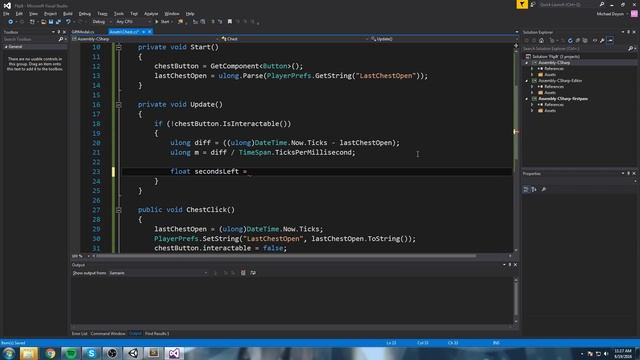This screenshot has width=640, height=360.
Task: Click the bookmark icon in the toolbar
Action: 230,22
